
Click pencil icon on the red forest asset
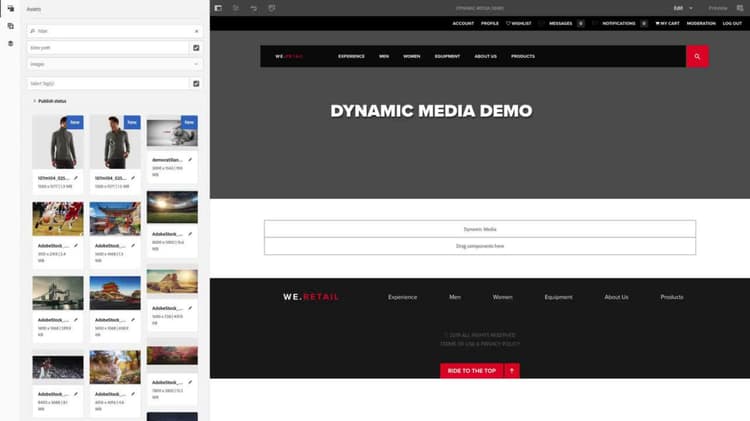click(190, 382)
